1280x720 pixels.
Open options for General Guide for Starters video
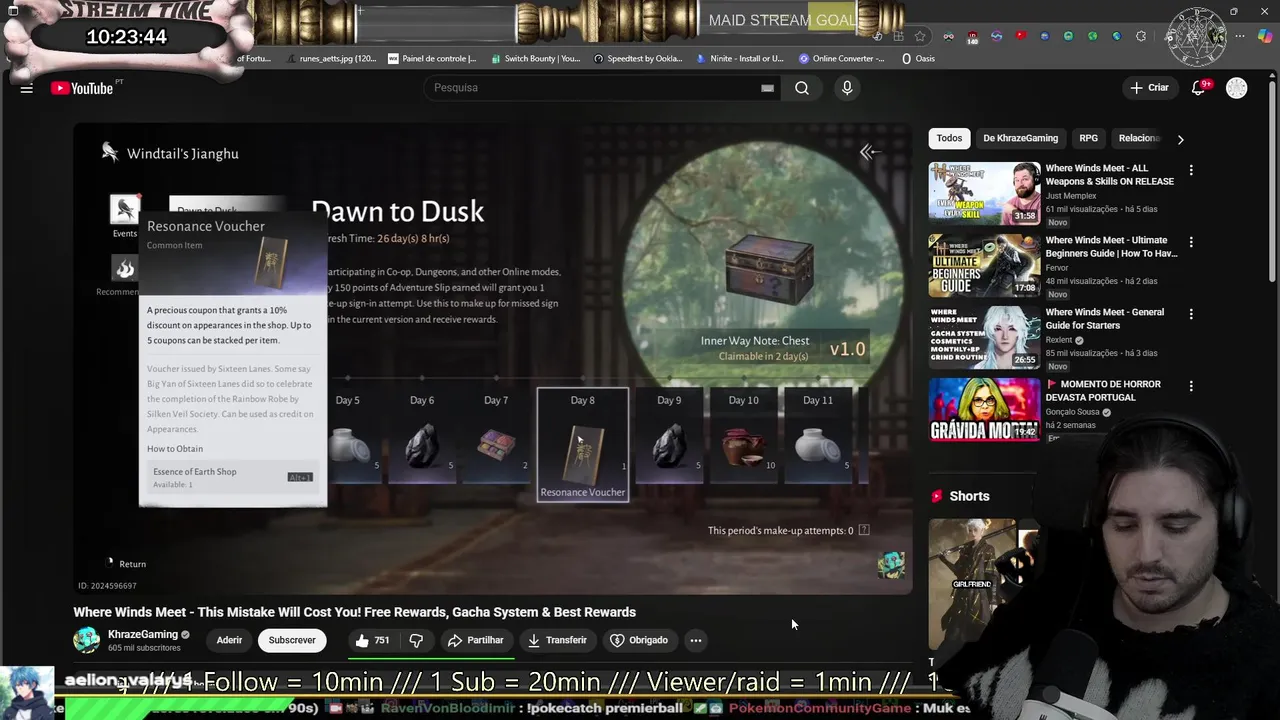point(1190,315)
